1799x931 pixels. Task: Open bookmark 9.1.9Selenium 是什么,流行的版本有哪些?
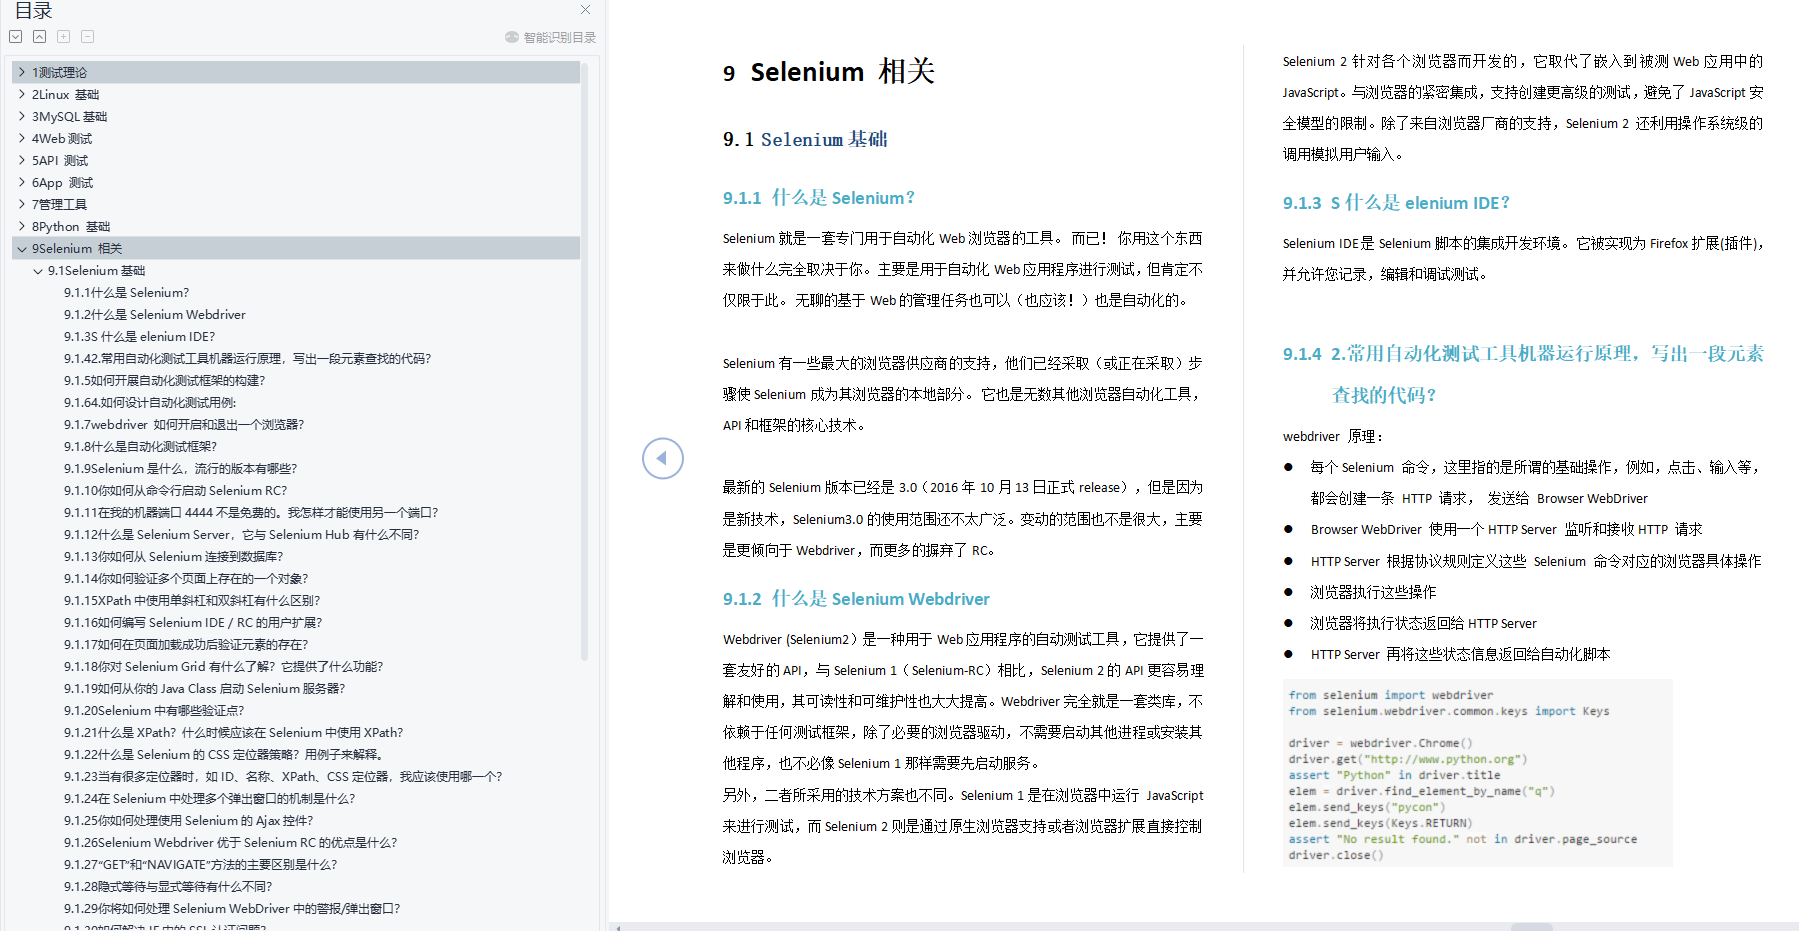pyautogui.click(x=180, y=468)
